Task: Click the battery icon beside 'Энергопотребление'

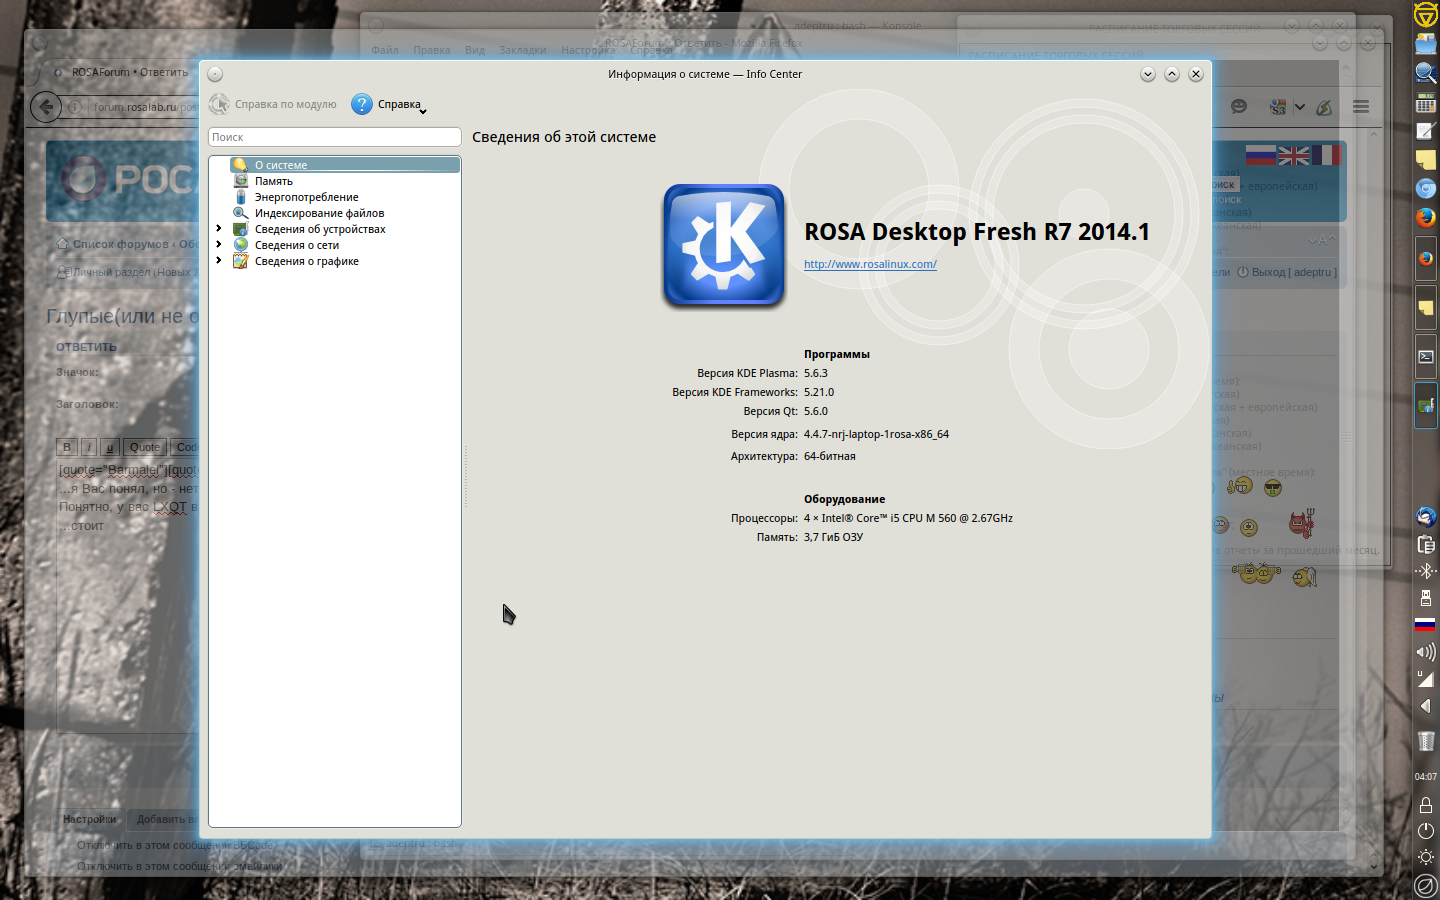Action: pyautogui.click(x=241, y=197)
